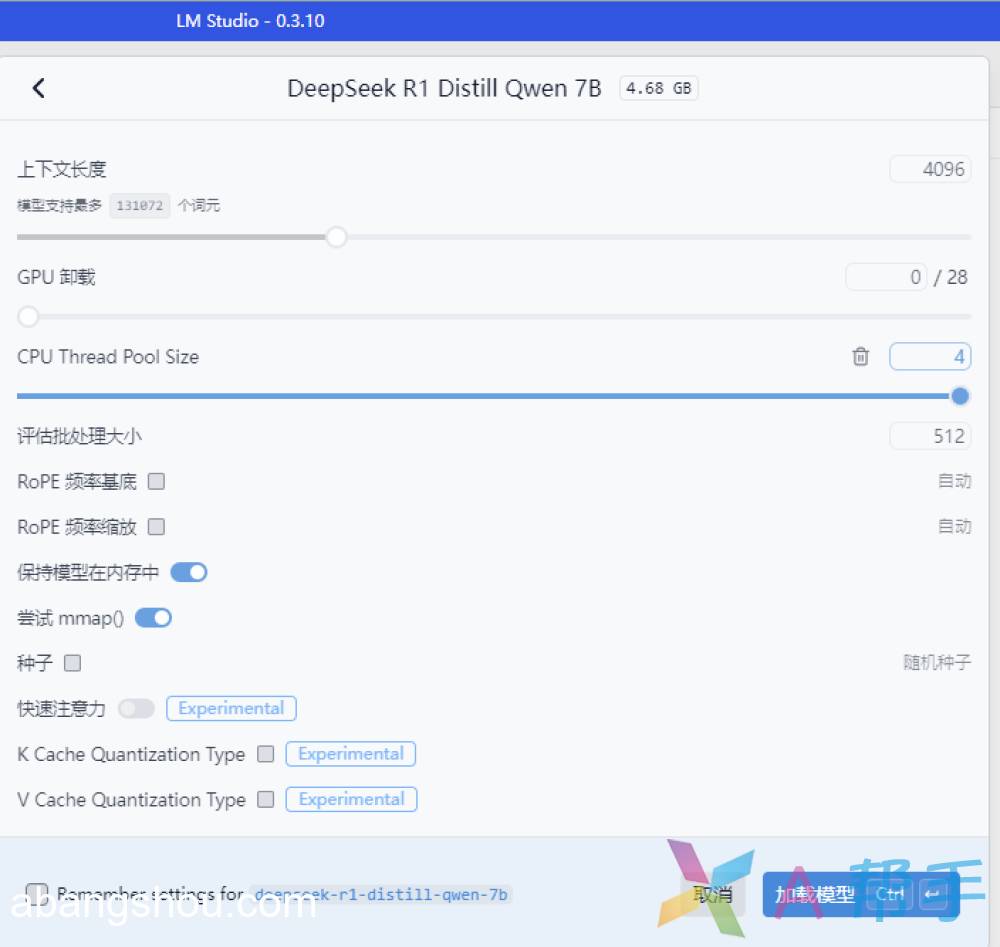Turn on the 快速注意力 toggle
Viewport: 1000px width, 947px height.
(136, 709)
